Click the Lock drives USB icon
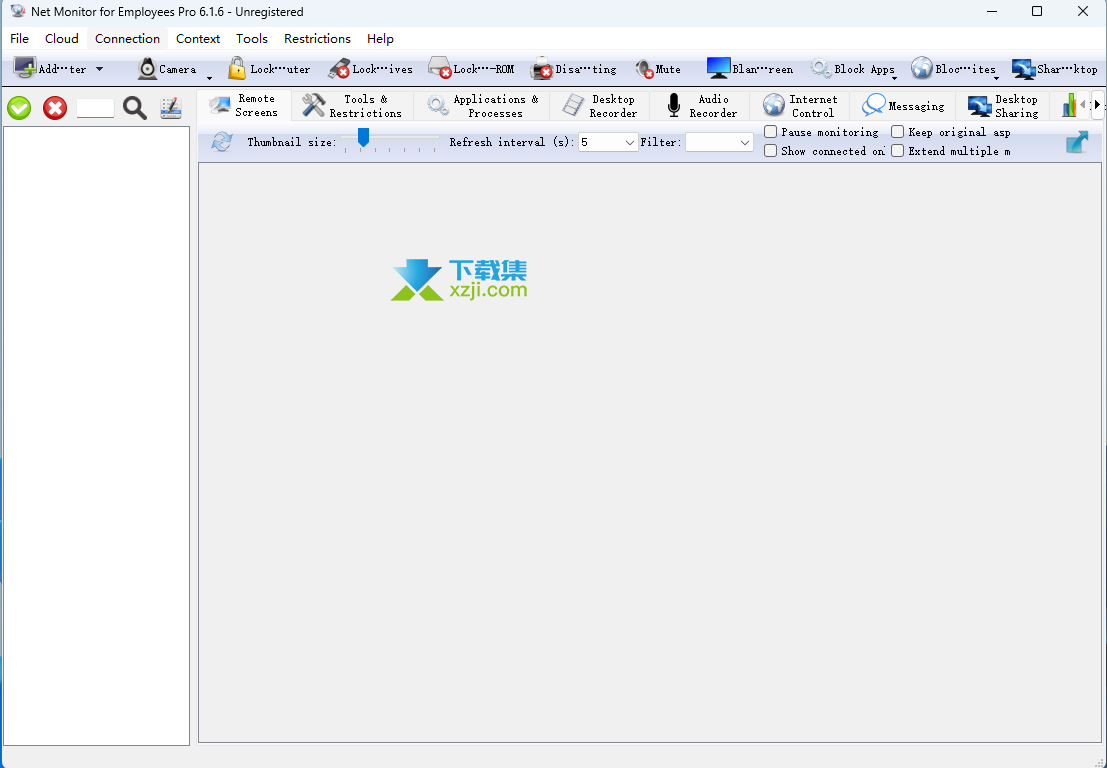This screenshot has height=768, width=1107. point(339,68)
